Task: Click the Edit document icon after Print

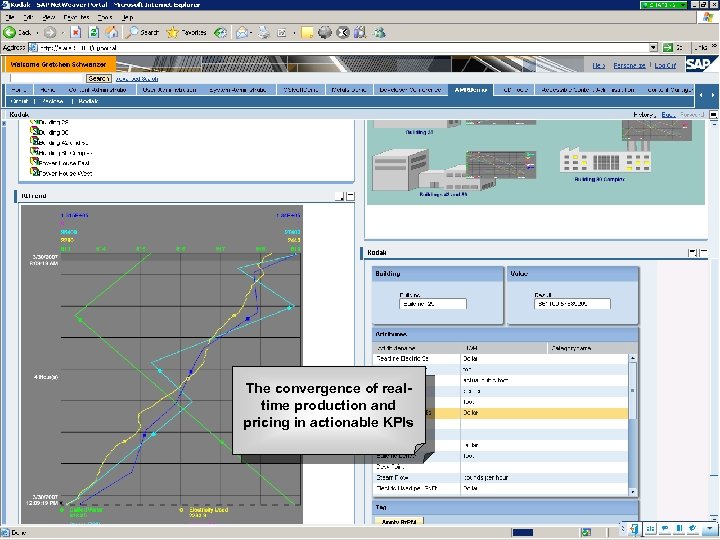Action: pos(281,33)
